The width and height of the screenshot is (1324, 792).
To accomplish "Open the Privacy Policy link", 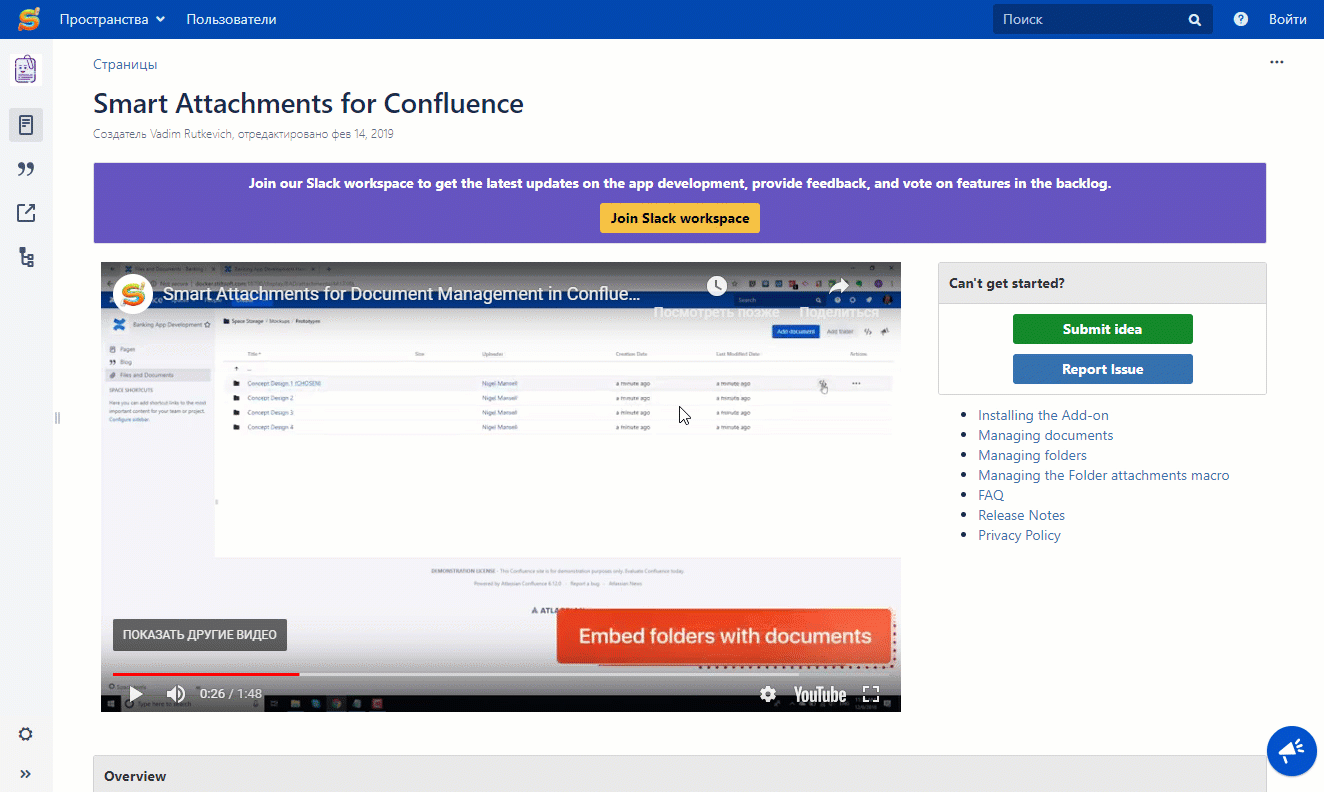I will pyautogui.click(x=1019, y=535).
